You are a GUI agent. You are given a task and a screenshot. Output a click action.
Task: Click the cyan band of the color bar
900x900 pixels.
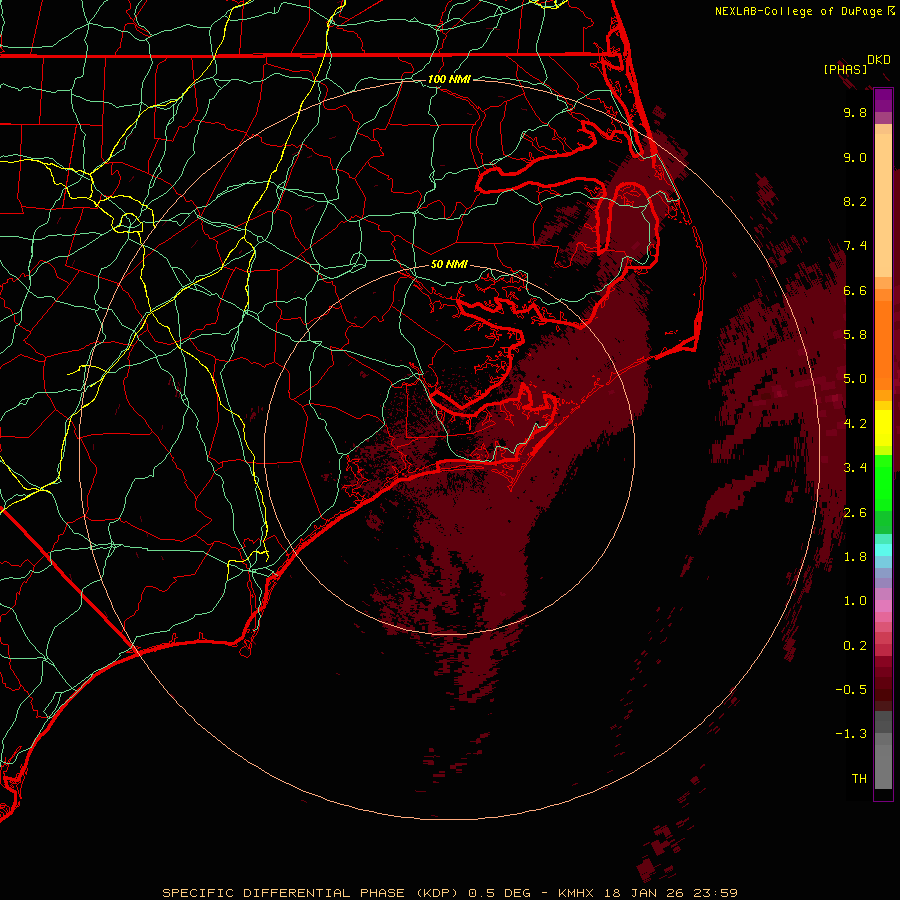(x=883, y=550)
